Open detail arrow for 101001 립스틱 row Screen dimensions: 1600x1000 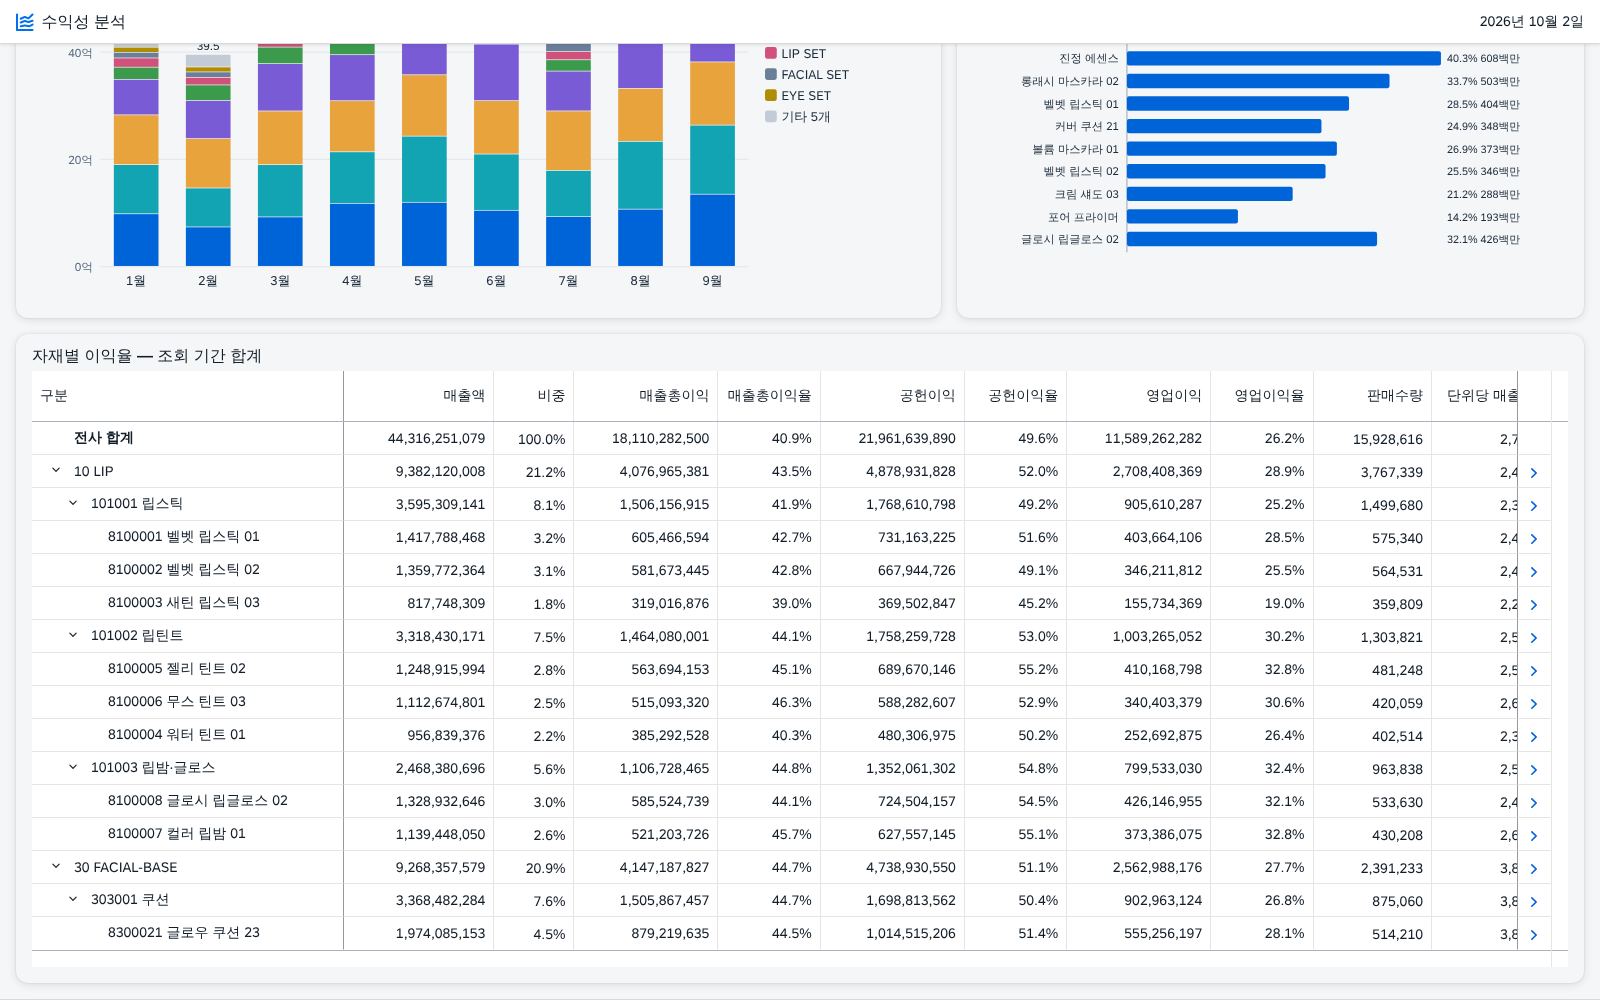tap(1534, 506)
